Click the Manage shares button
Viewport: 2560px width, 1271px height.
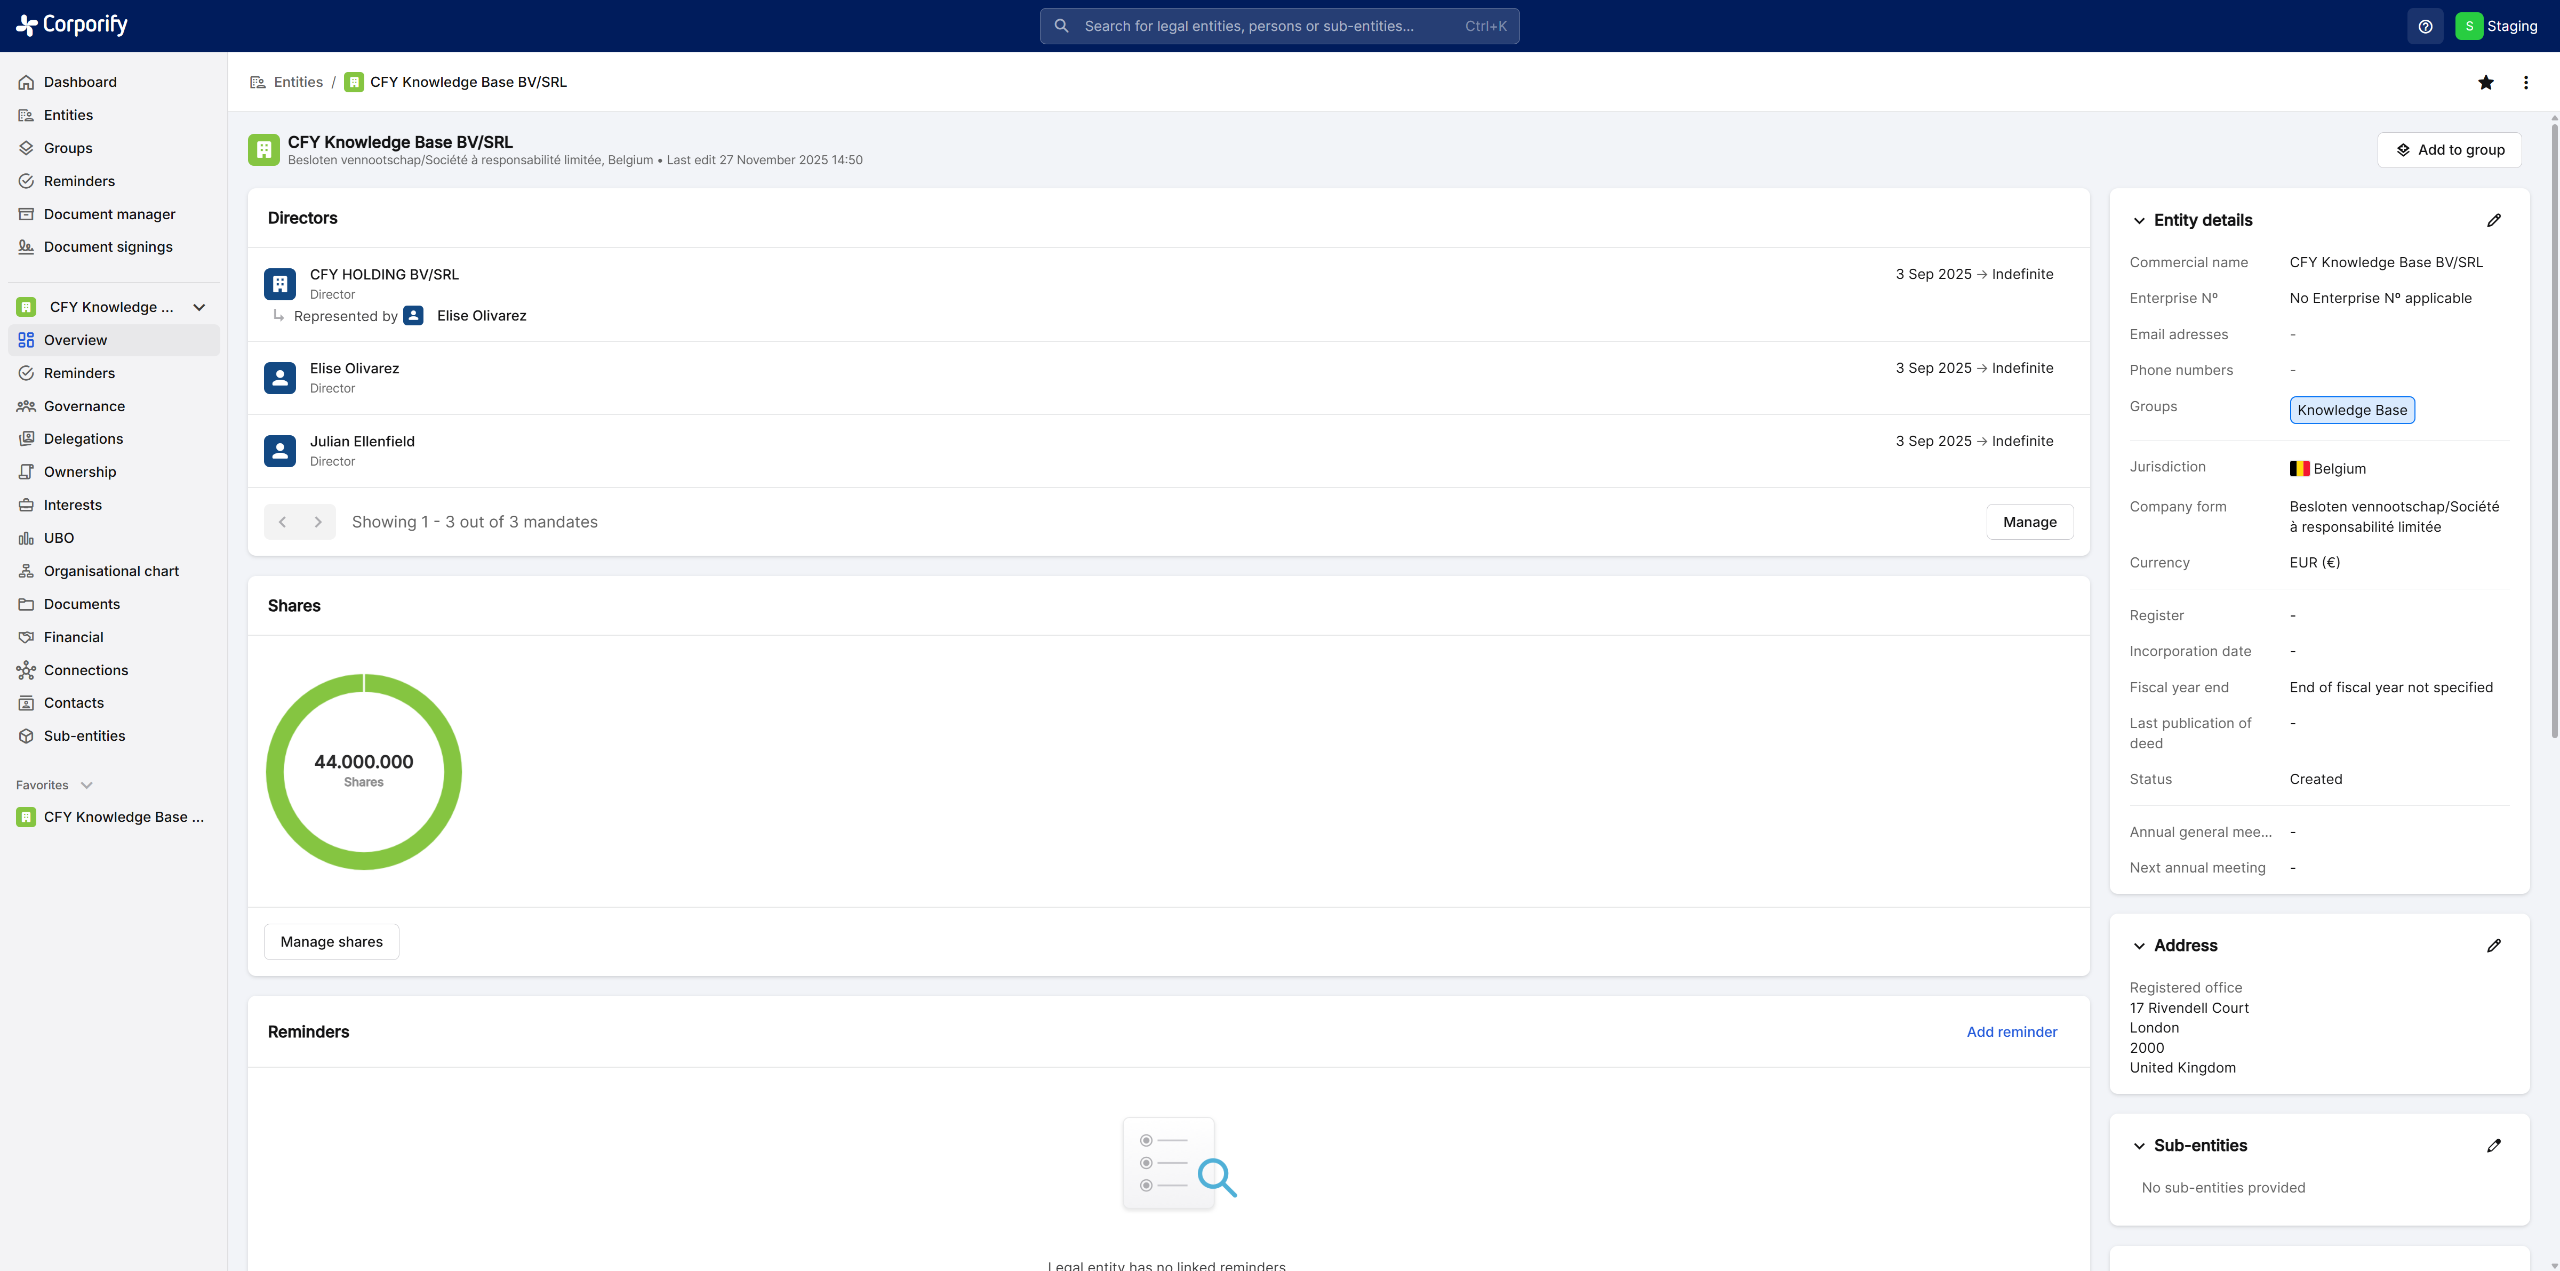pyautogui.click(x=331, y=942)
